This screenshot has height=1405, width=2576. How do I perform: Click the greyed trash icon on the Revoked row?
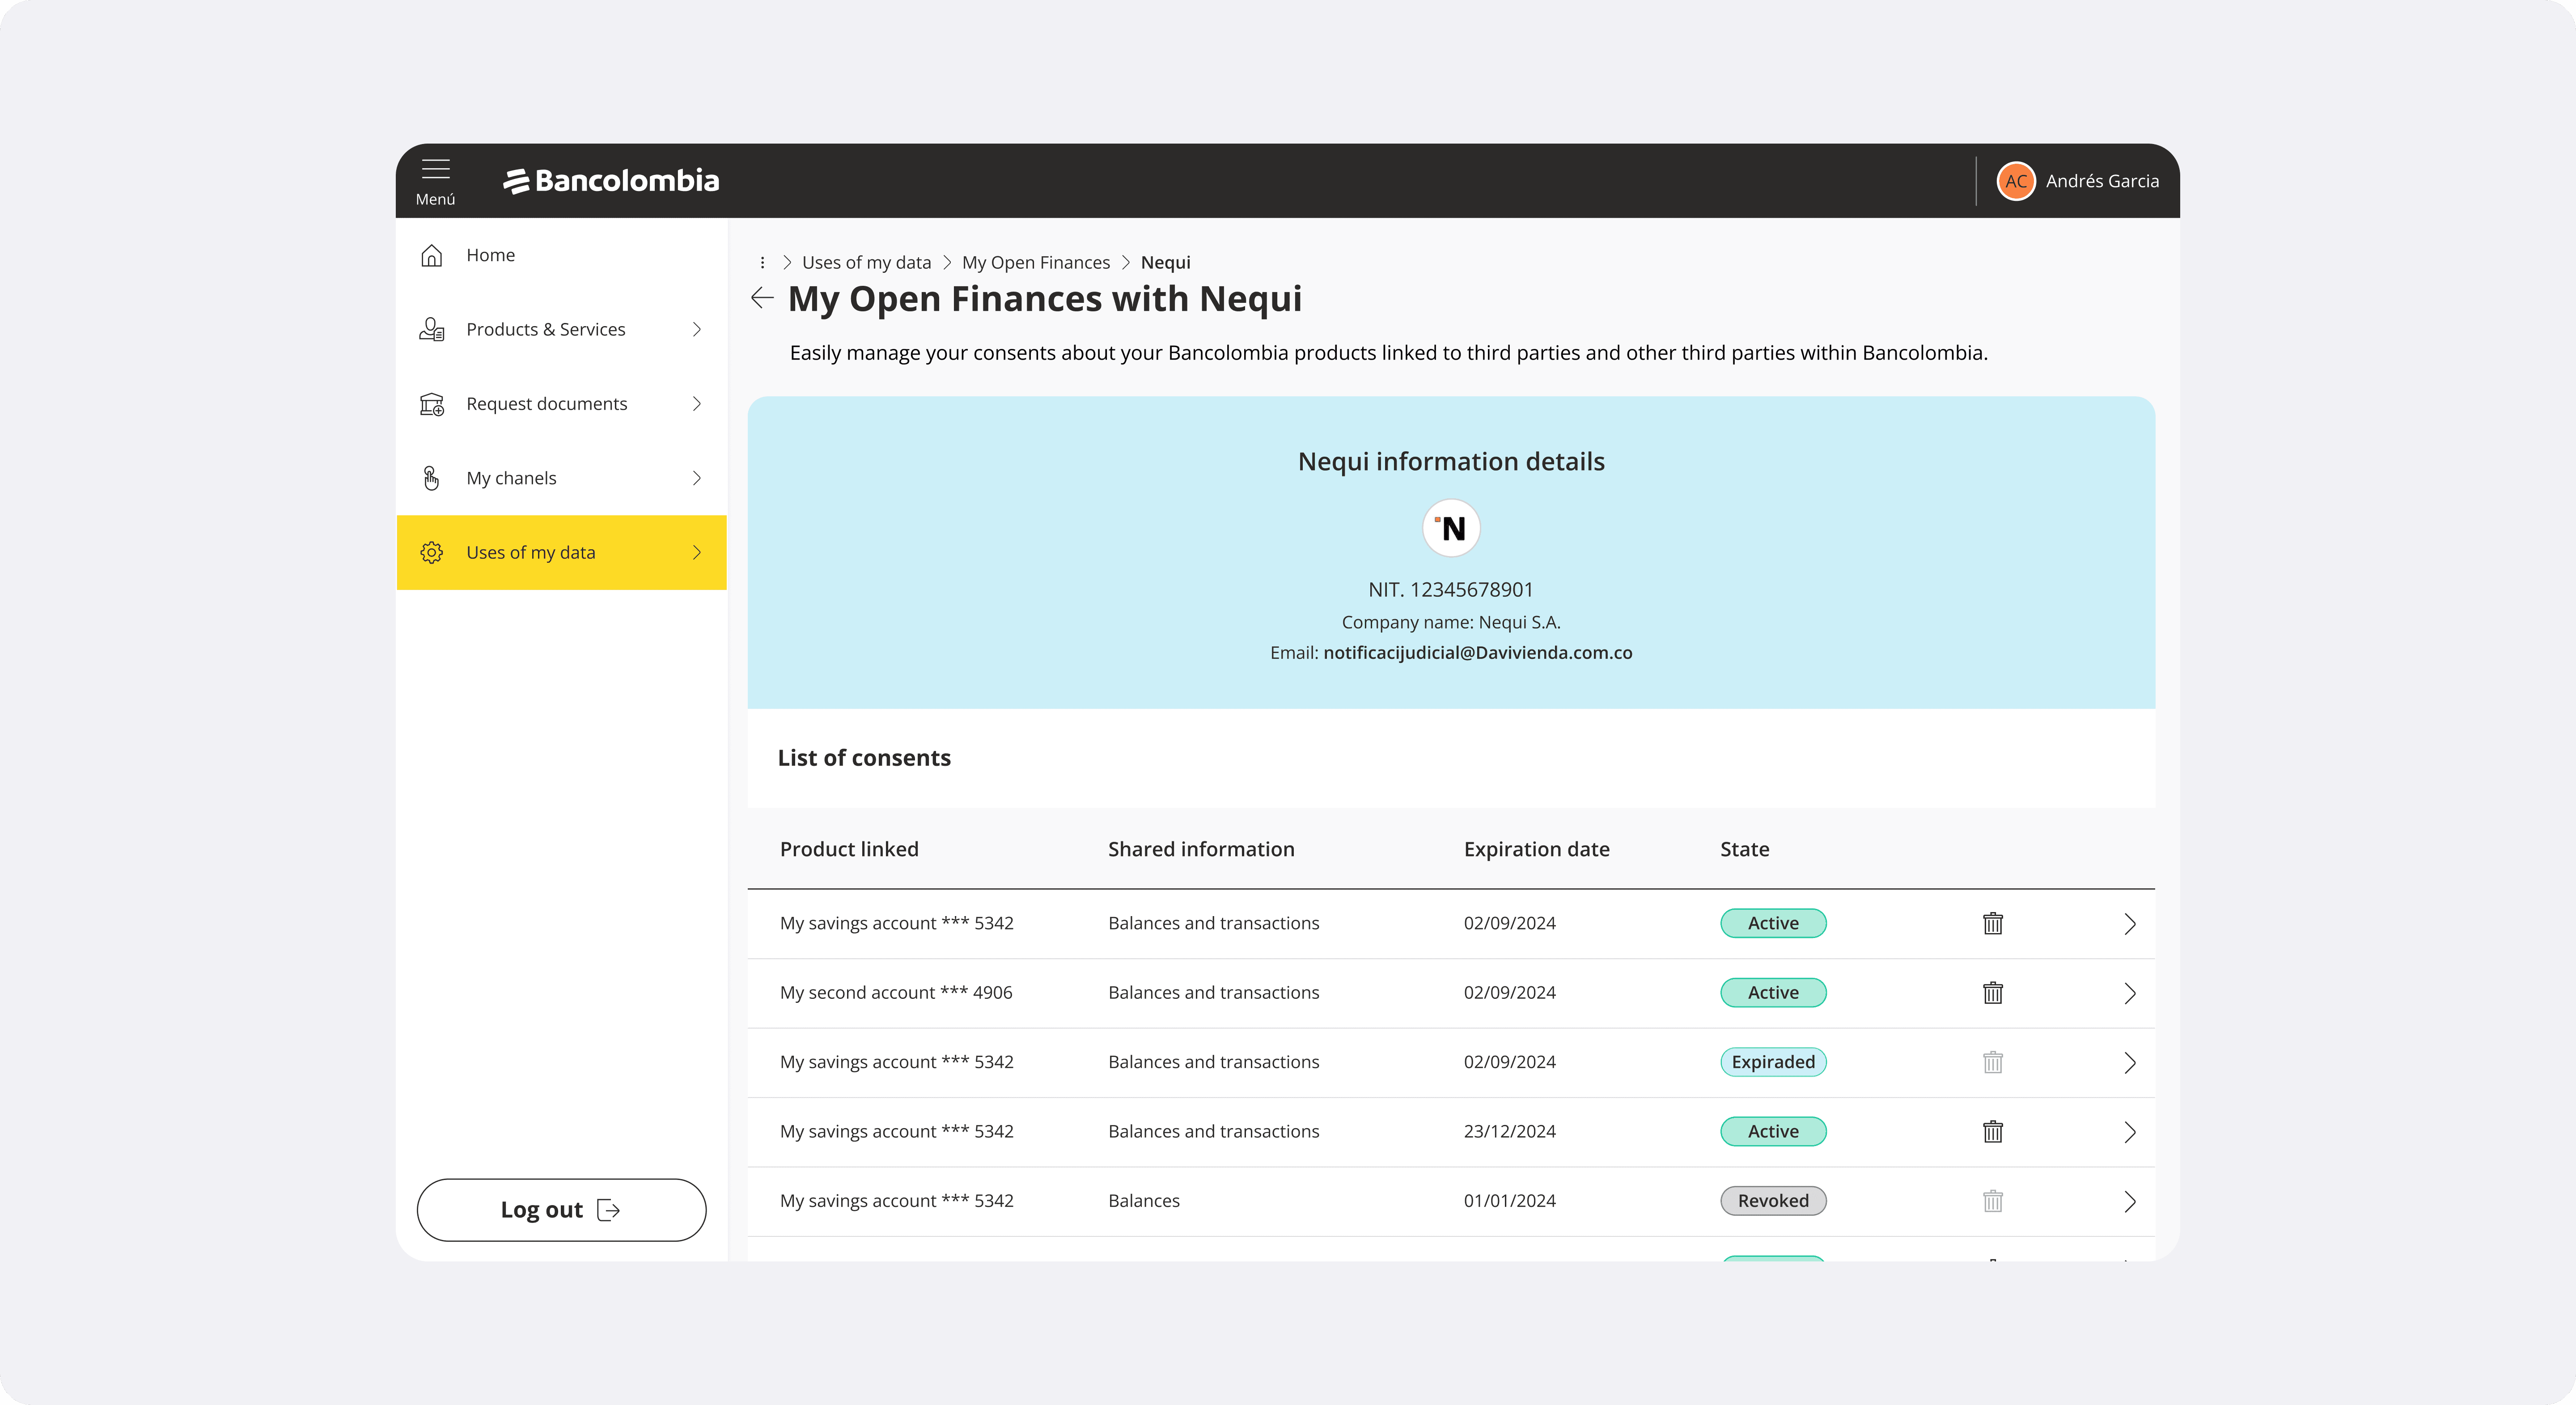1993,1200
